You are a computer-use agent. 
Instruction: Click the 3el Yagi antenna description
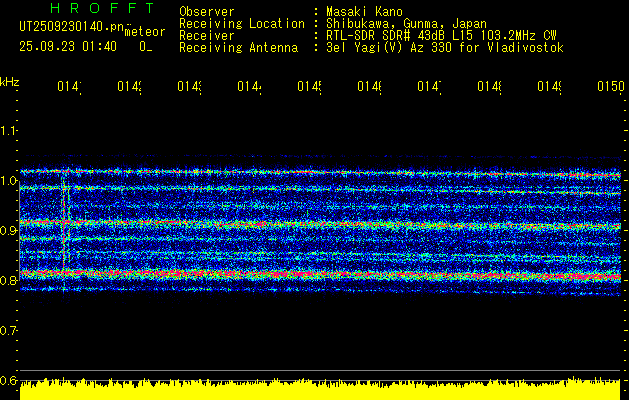444,48
